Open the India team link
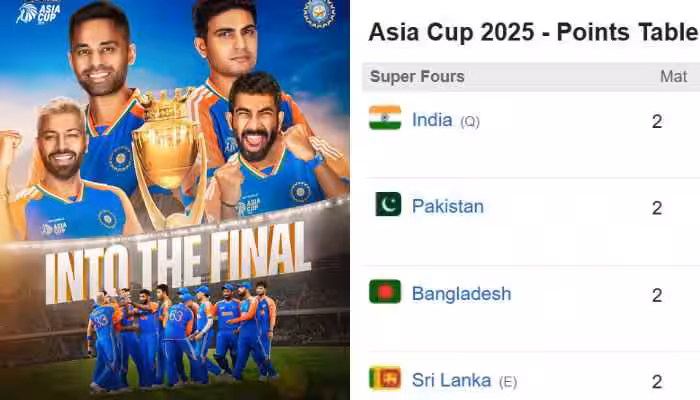The height and width of the screenshot is (400, 700). [432, 120]
